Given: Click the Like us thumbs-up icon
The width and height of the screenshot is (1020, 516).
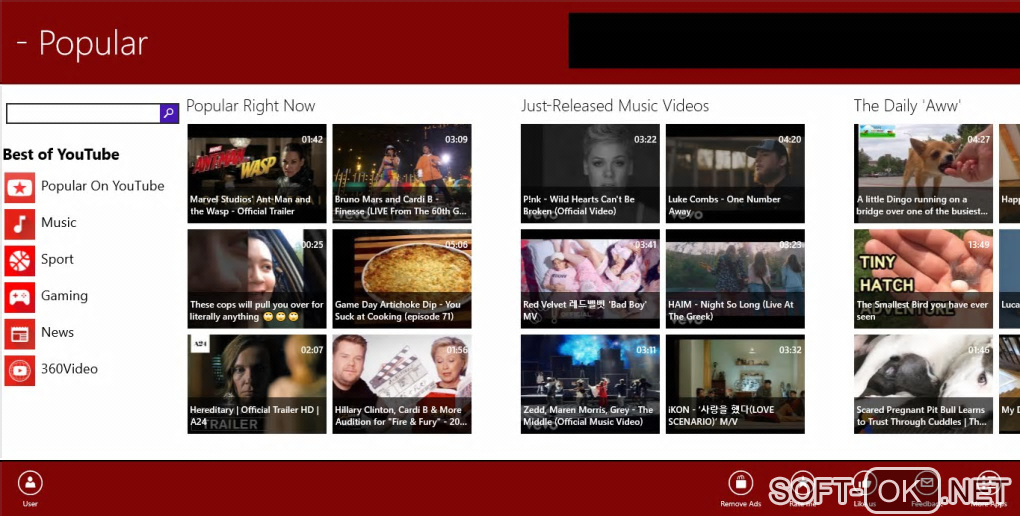Looking at the screenshot, I should pyautogui.click(x=865, y=483).
